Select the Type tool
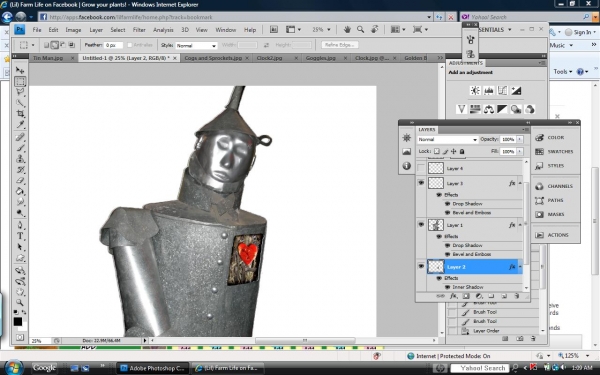The image size is (600, 375). (20, 236)
